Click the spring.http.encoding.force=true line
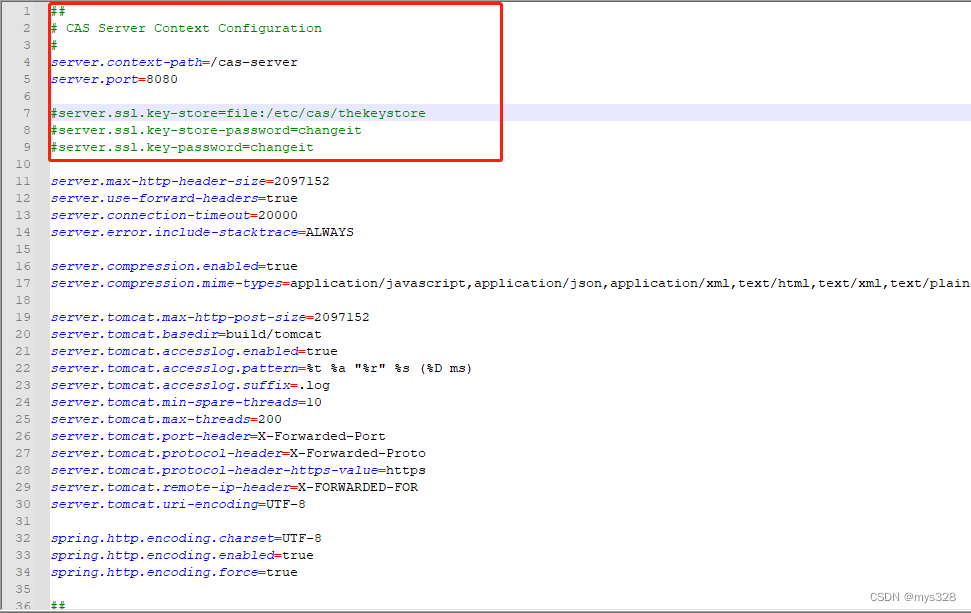The height and width of the screenshot is (613, 971). pyautogui.click(x=173, y=572)
